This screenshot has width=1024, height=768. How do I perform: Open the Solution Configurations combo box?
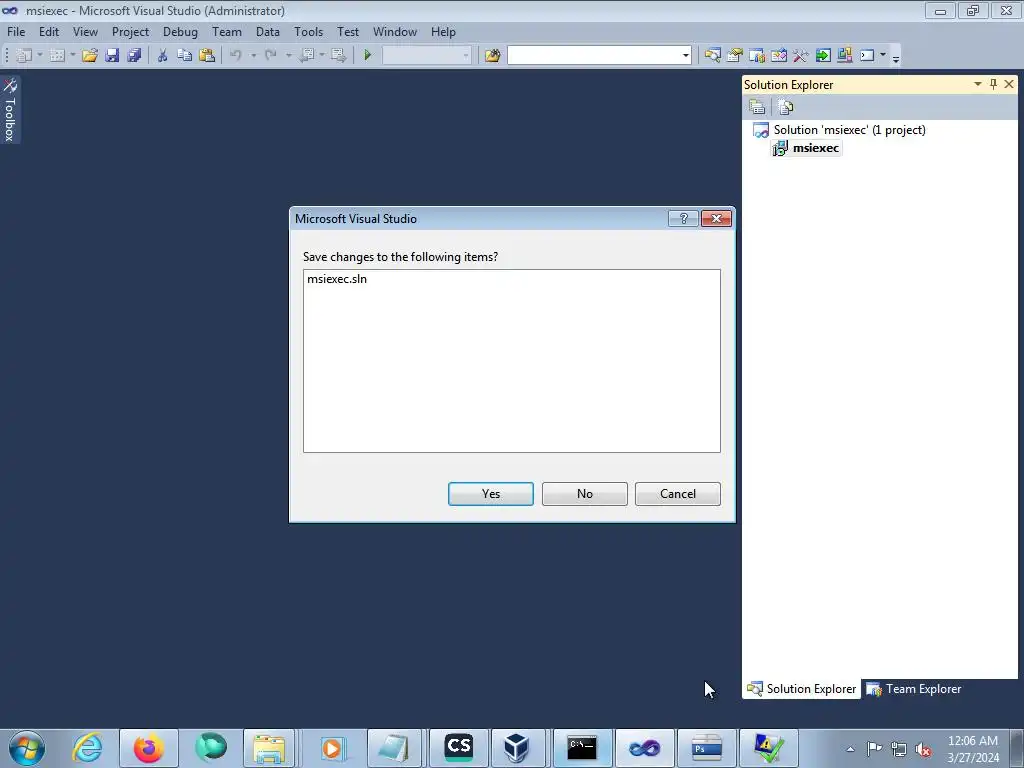click(426, 56)
